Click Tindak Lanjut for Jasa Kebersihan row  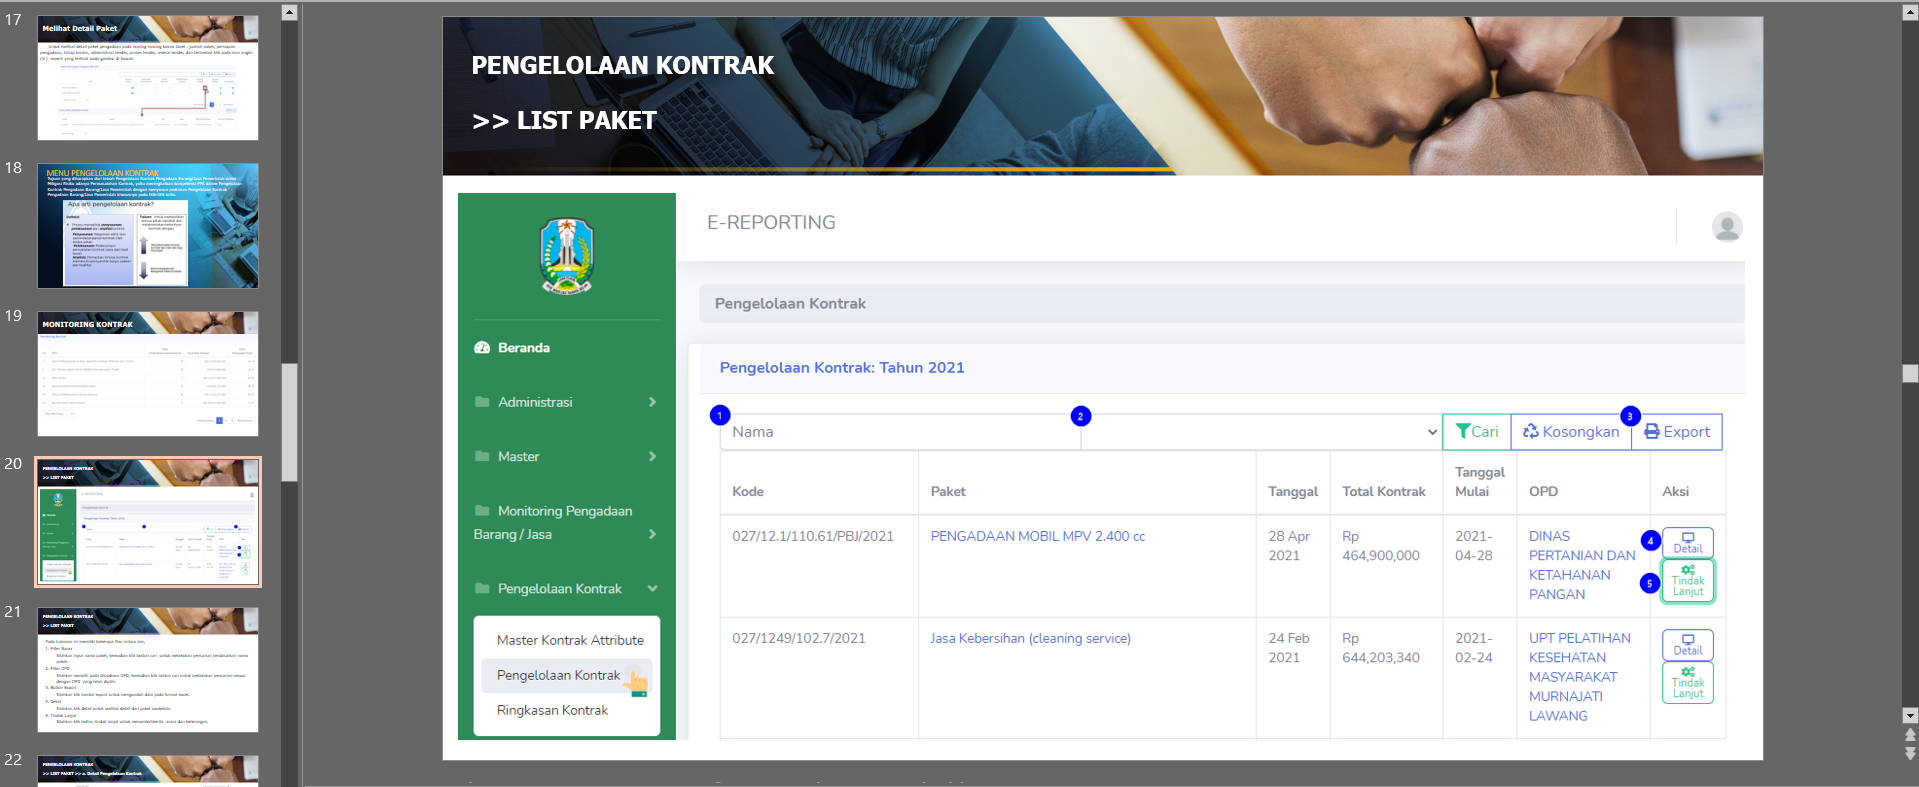pyautogui.click(x=1688, y=683)
